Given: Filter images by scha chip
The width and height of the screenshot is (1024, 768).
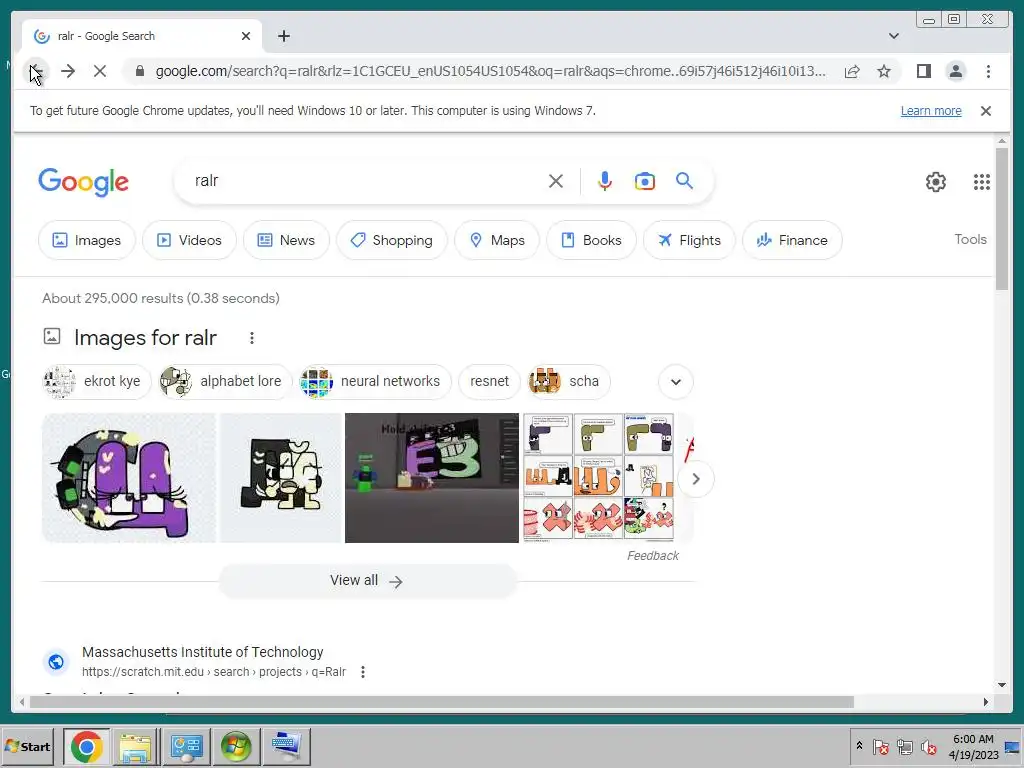Looking at the screenshot, I should (569, 381).
